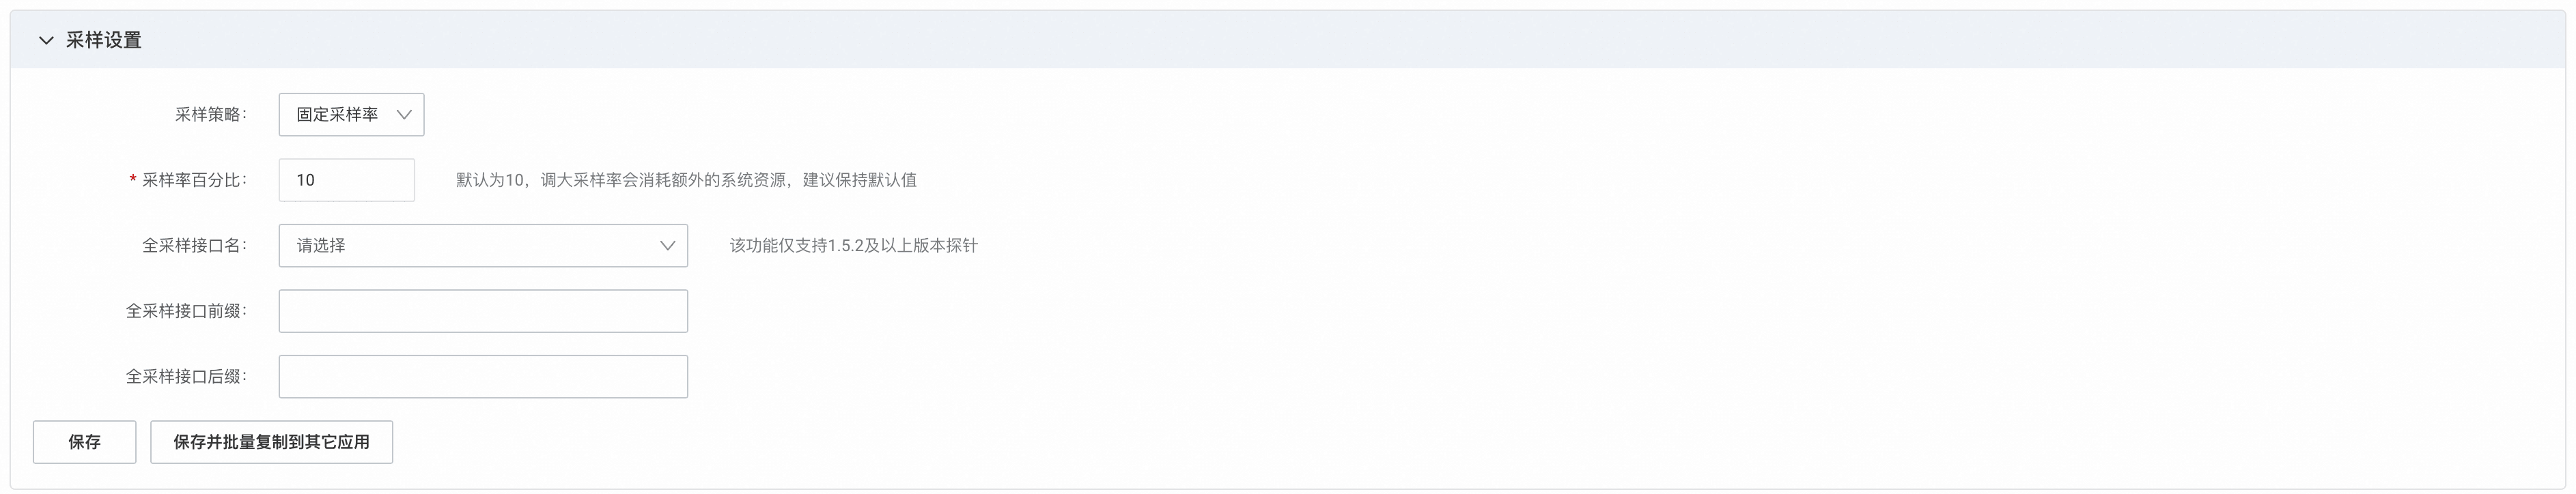Image resolution: width=2576 pixels, height=494 pixels.
Task: Click the arrow icon beside 固定采样率
Action: [404, 115]
